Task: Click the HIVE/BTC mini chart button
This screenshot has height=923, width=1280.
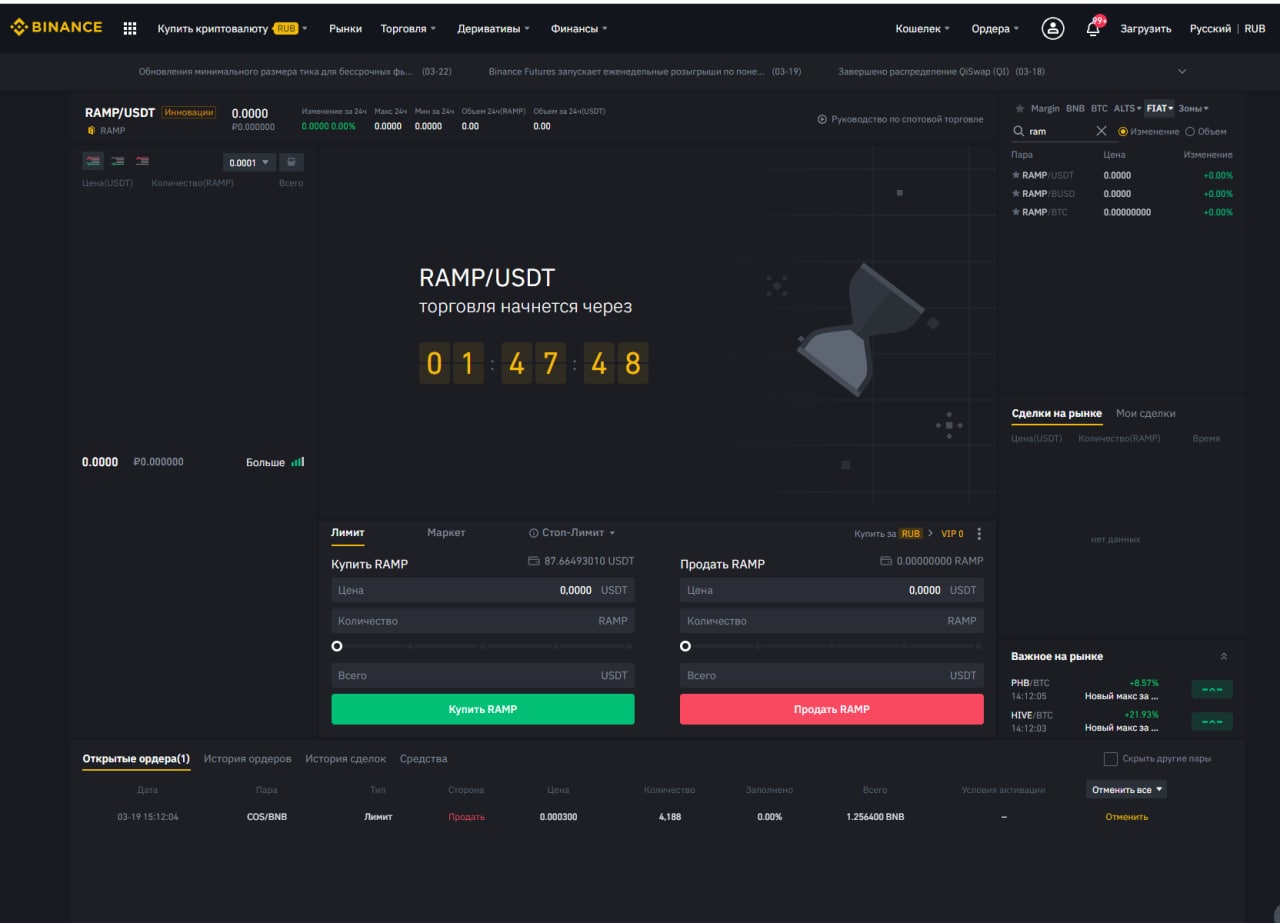Action: click(x=1212, y=721)
